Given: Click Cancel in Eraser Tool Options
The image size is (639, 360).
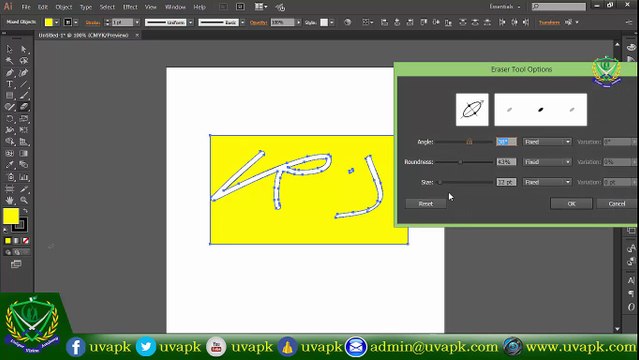Looking at the screenshot, I should (617, 203).
